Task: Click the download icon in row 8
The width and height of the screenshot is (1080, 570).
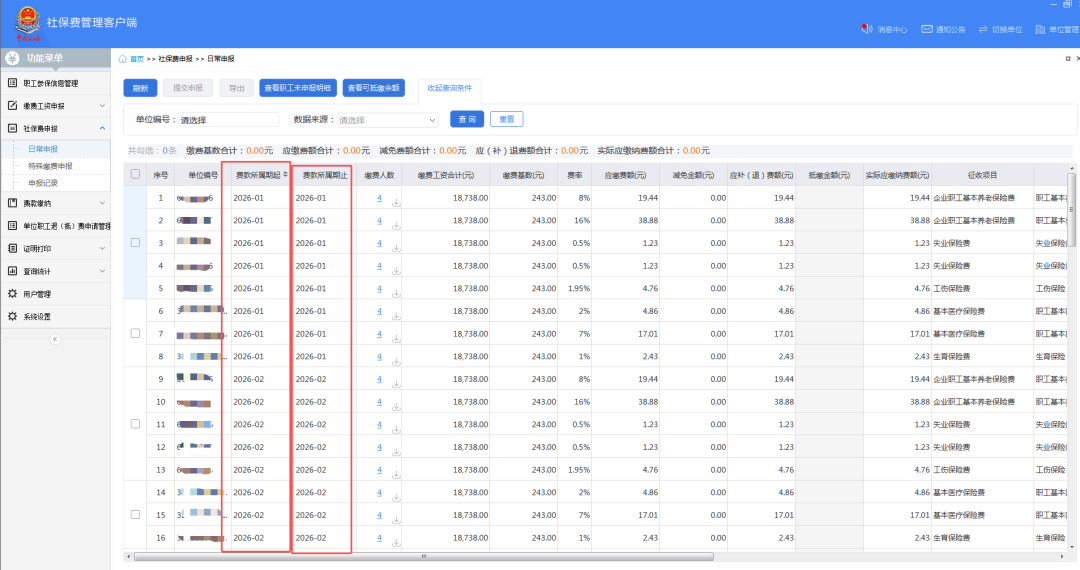Action: 397,361
